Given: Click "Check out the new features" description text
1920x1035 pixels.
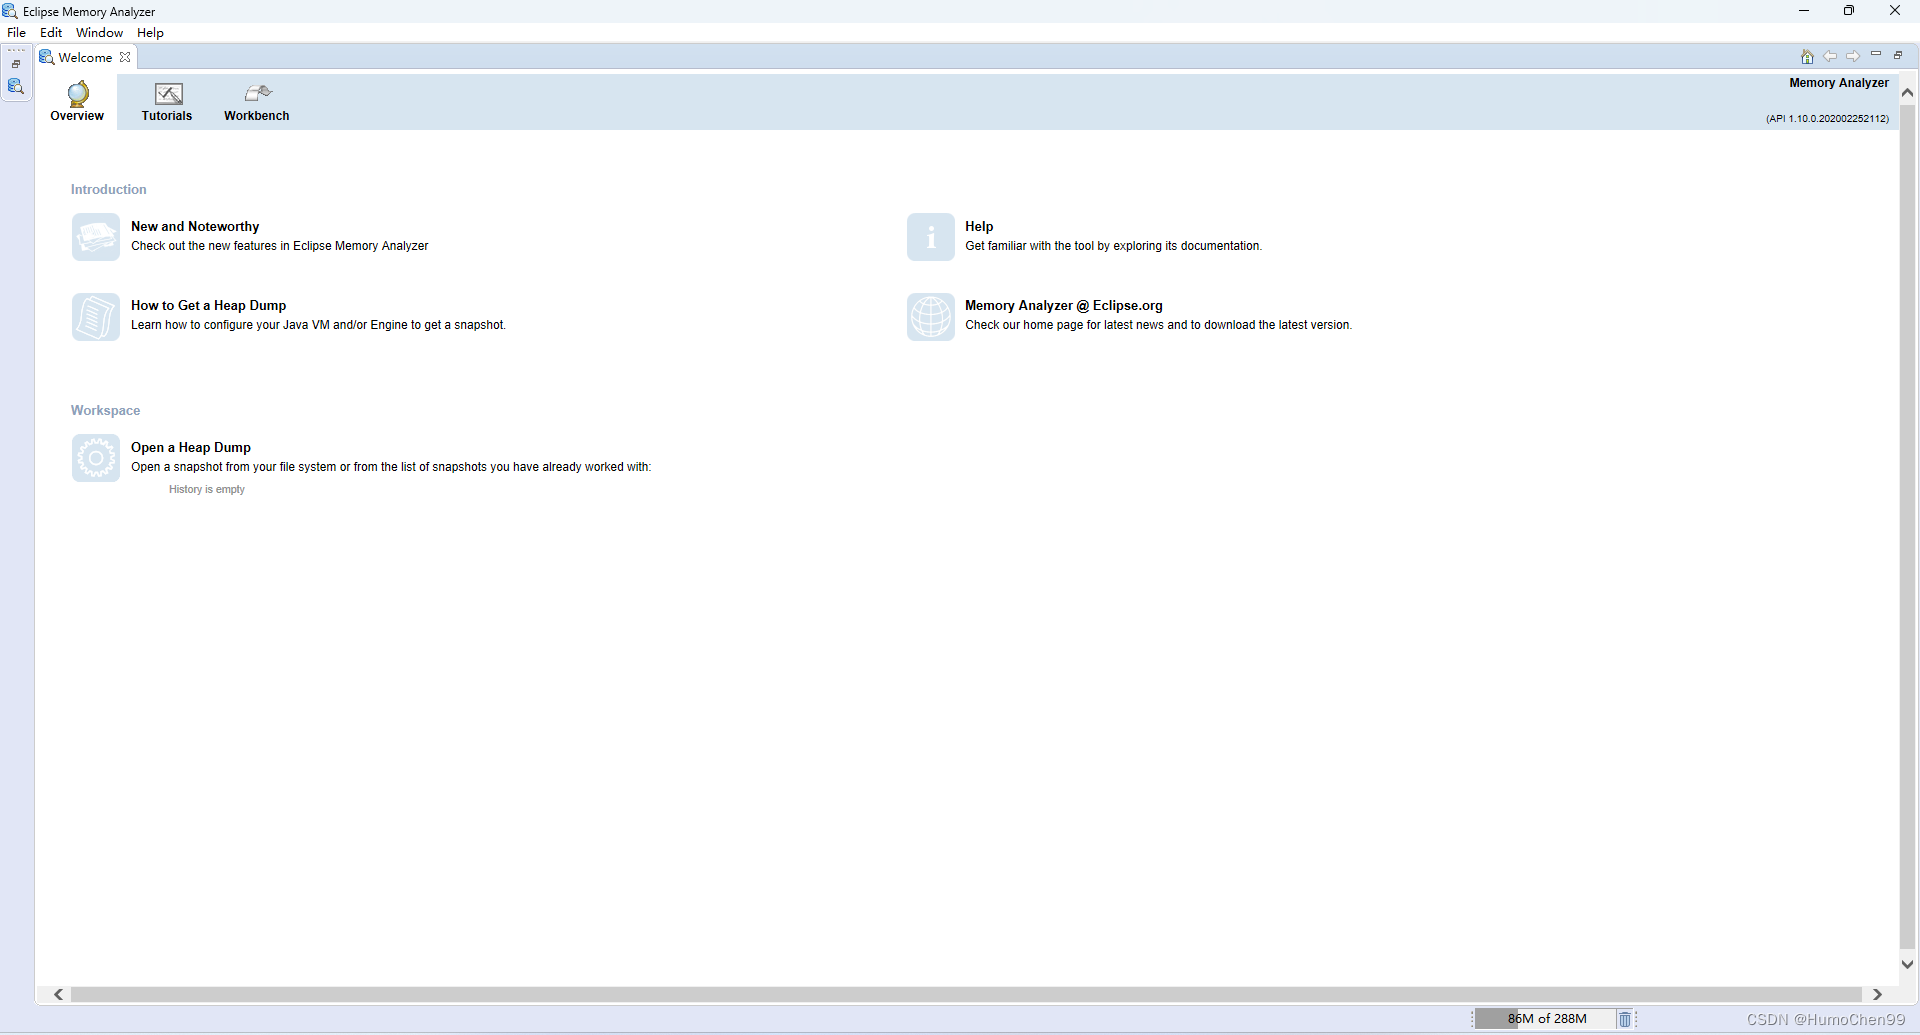Looking at the screenshot, I should (x=280, y=246).
